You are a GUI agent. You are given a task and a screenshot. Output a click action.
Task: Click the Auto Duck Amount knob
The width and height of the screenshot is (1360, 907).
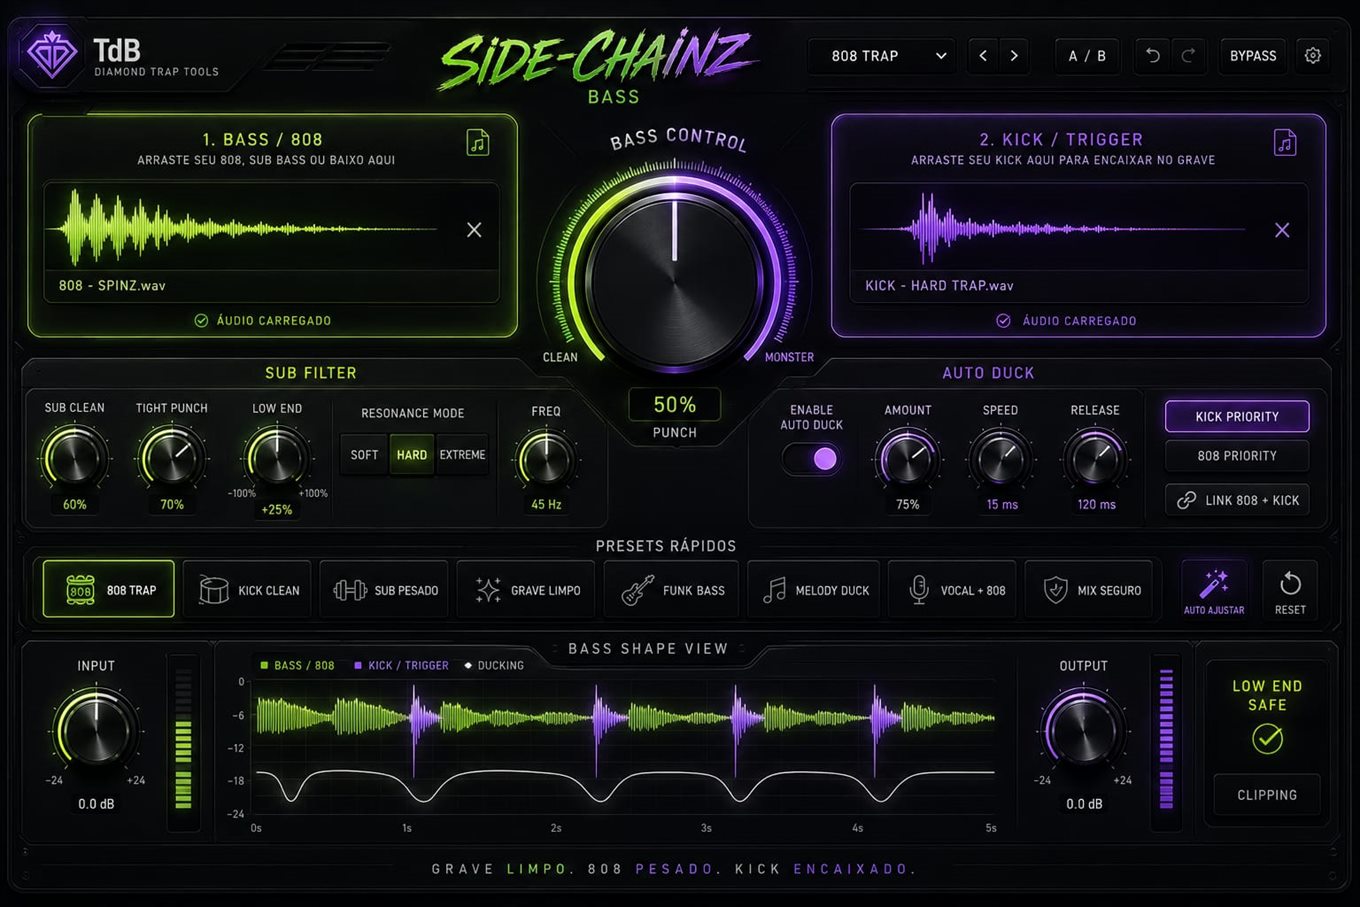[907, 459]
